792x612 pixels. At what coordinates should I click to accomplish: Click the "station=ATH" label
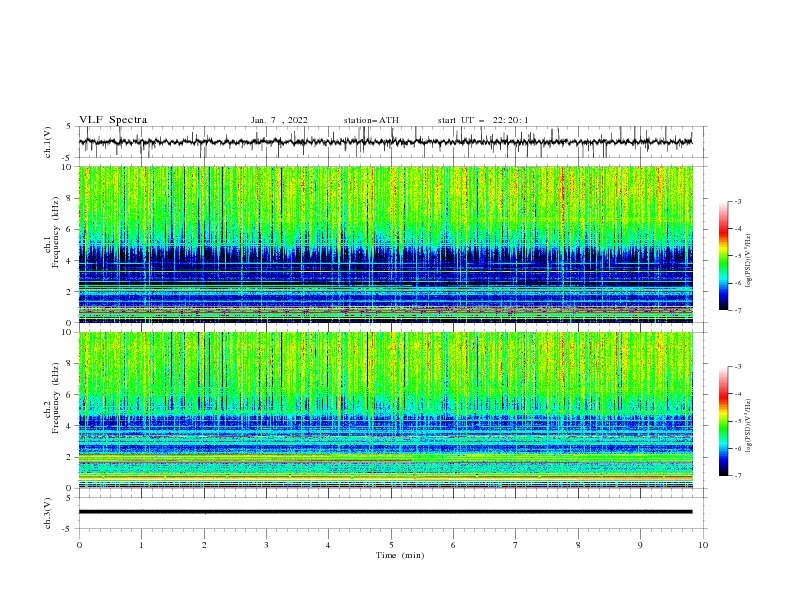pos(371,120)
